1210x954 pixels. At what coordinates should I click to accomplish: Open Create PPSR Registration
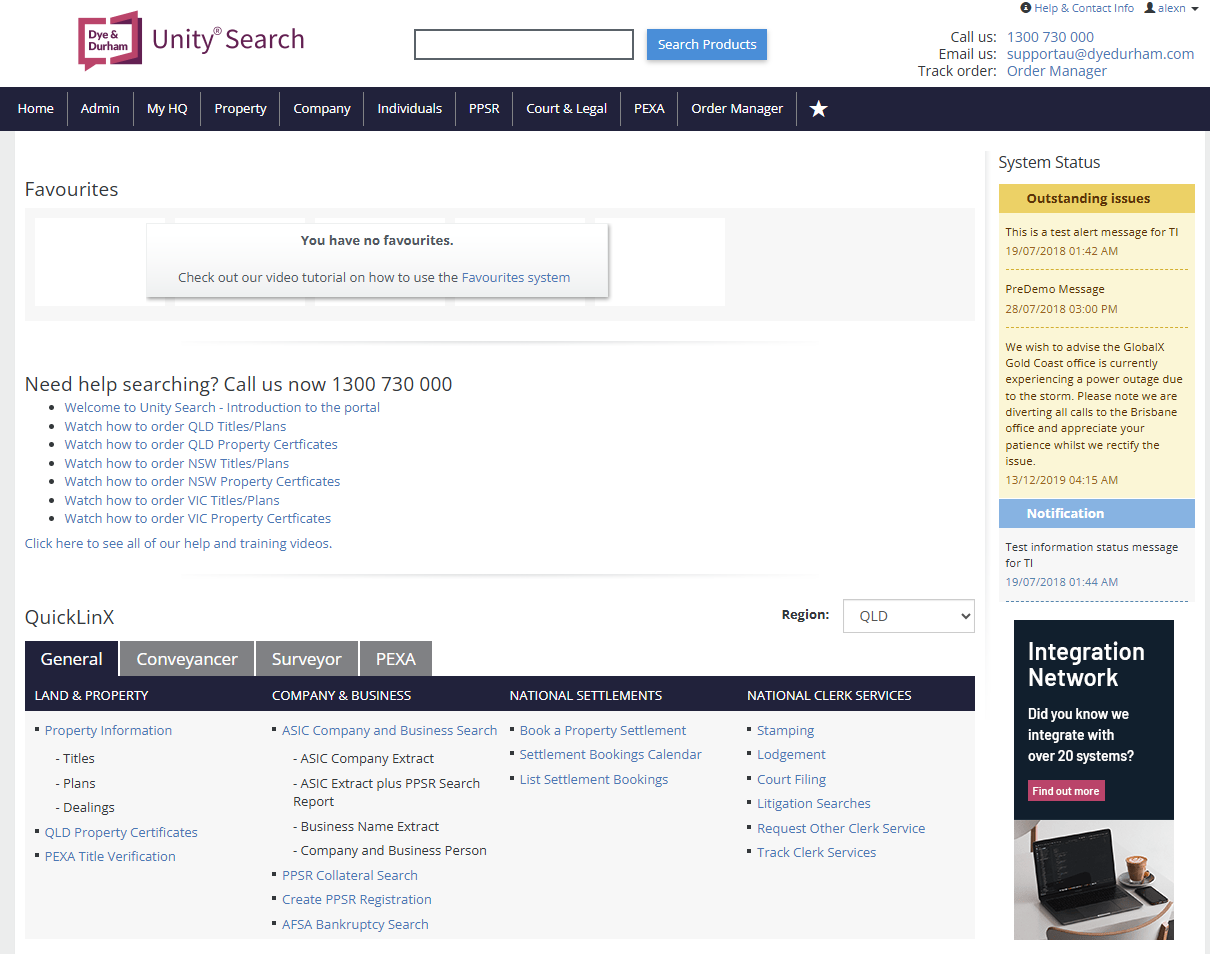pos(357,899)
